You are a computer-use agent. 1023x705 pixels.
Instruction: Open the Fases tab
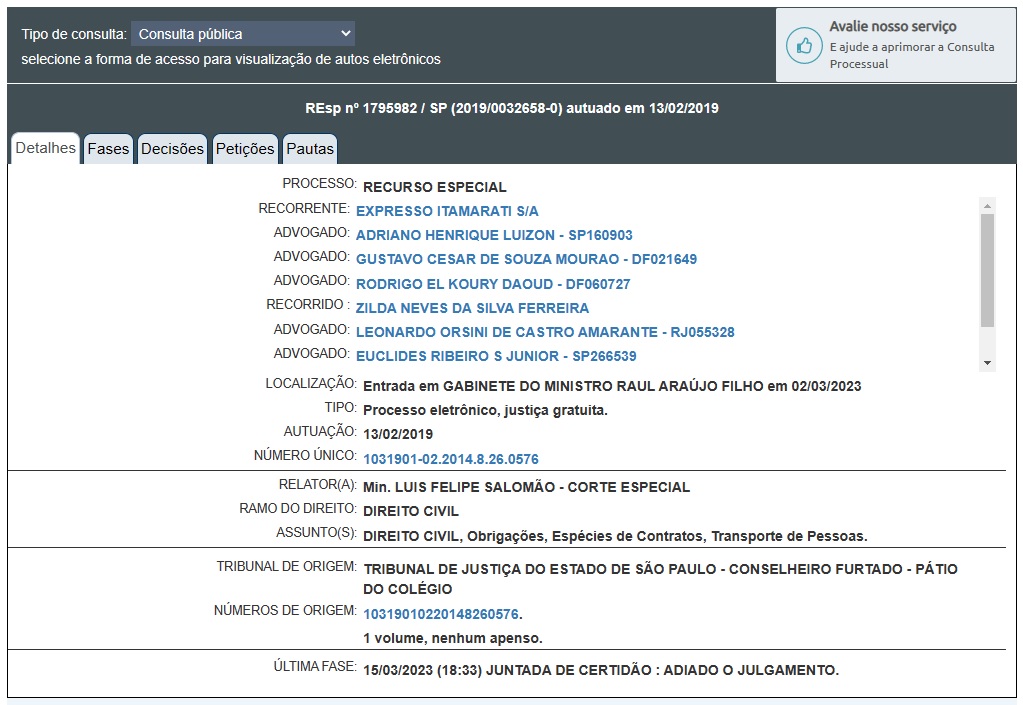[x=108, y=149]
